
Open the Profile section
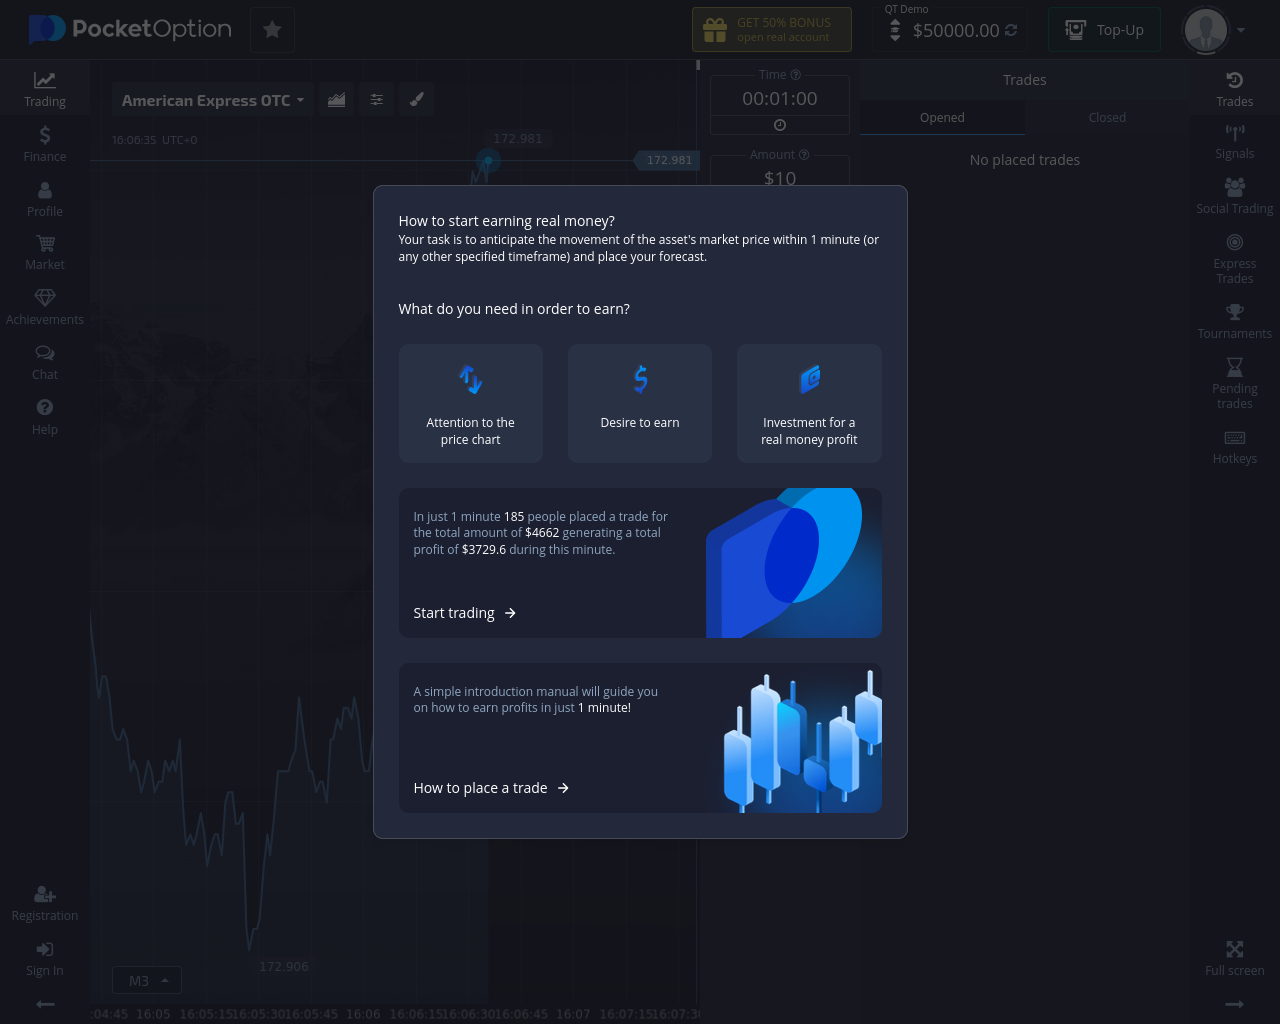45,199
